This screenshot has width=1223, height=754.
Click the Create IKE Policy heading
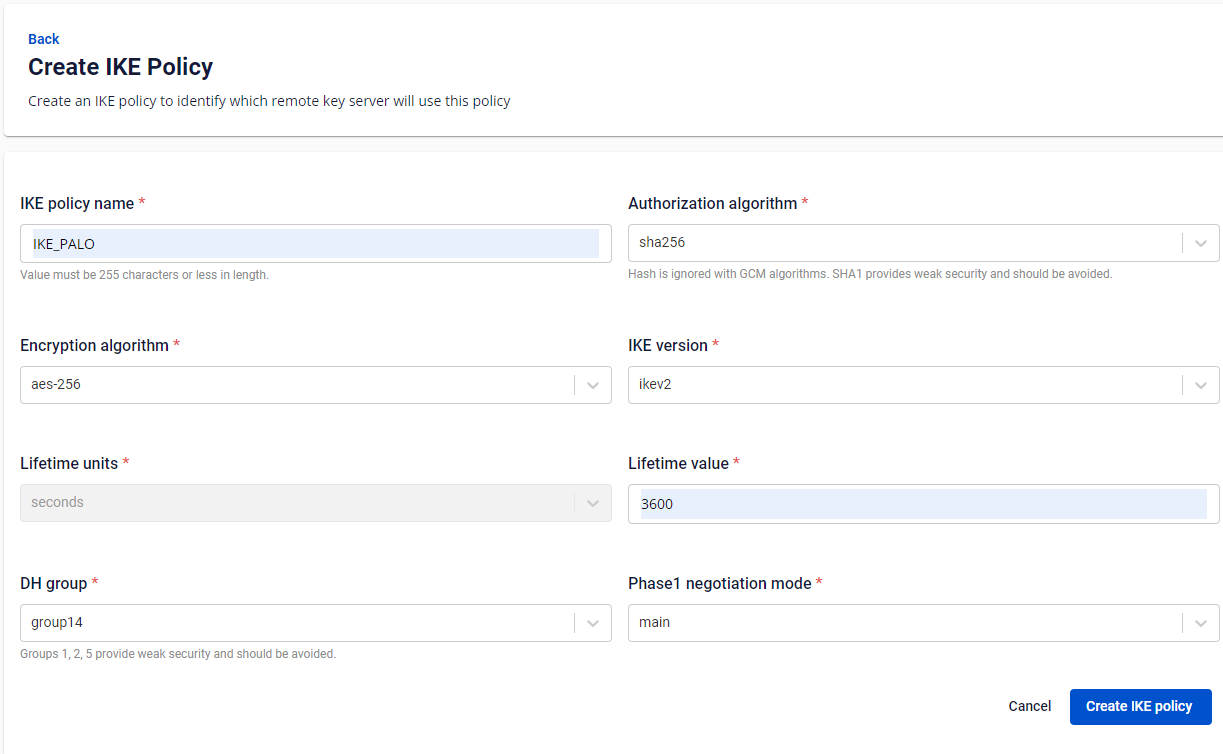121,67
